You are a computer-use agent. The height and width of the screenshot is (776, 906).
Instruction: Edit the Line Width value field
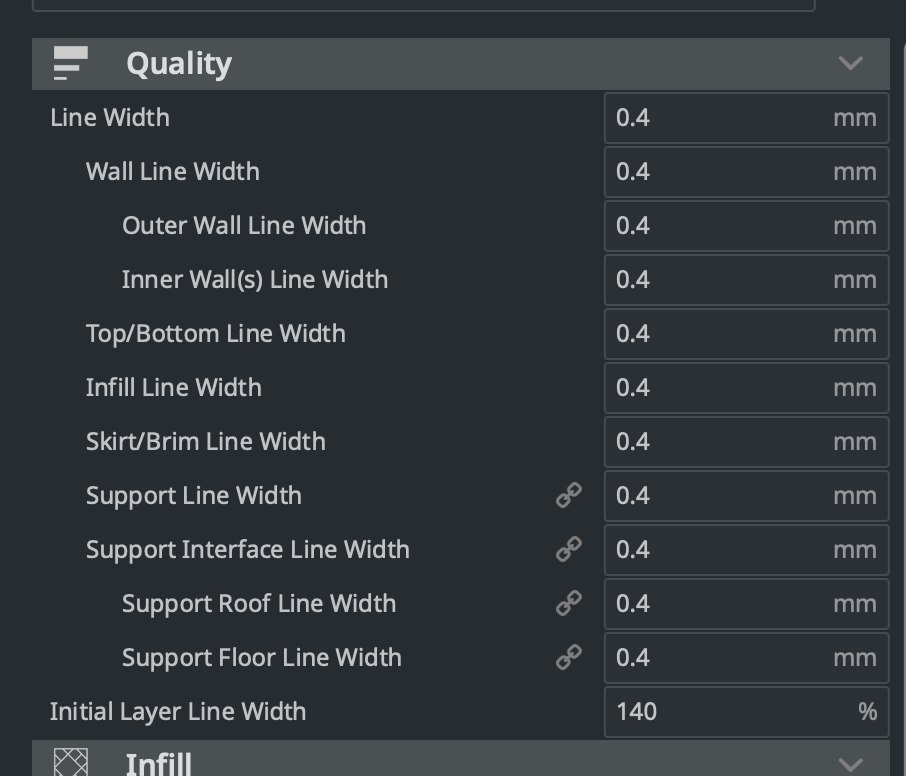click(x=746, y=118)
